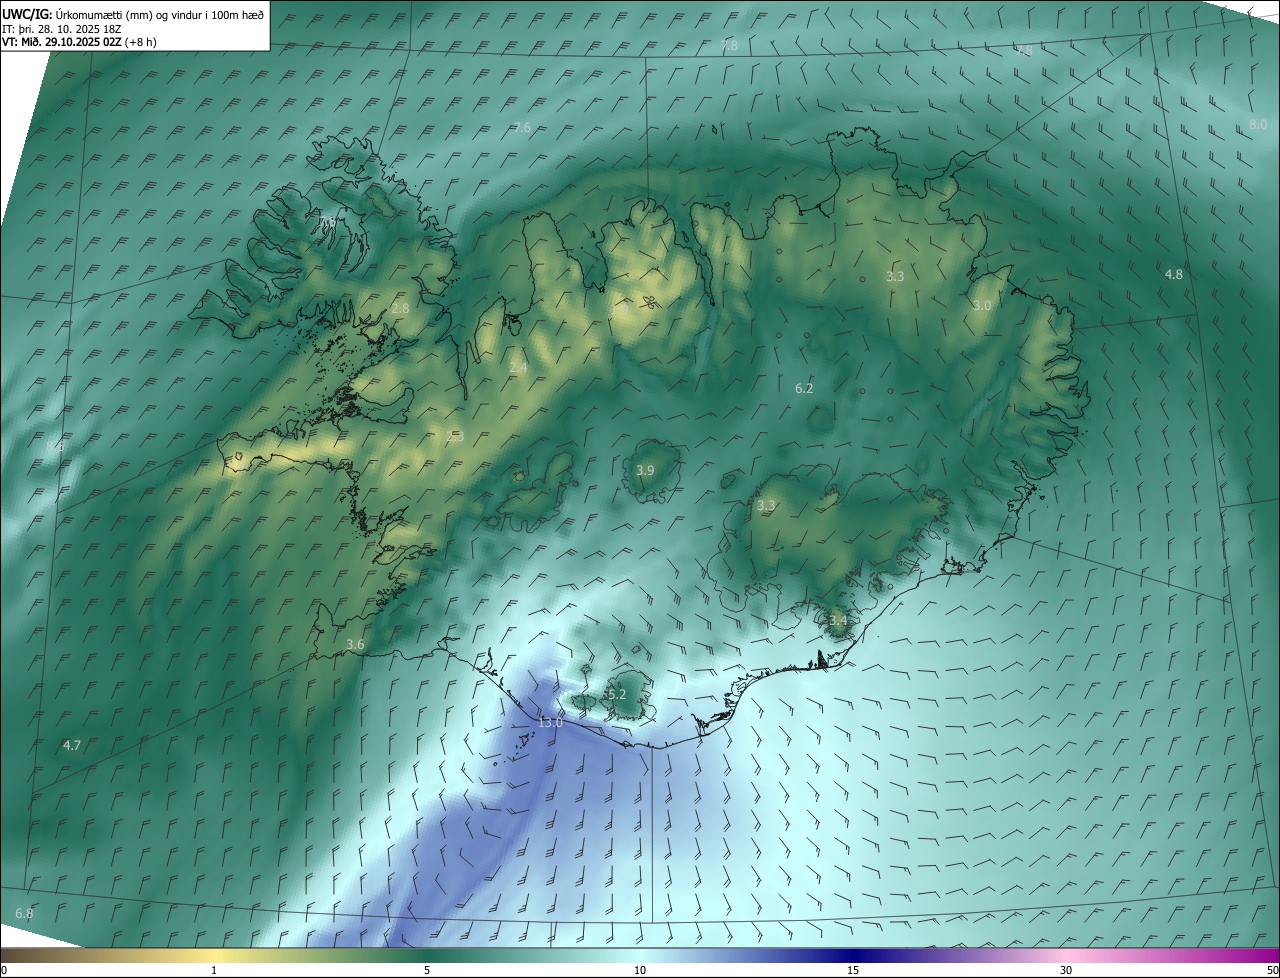Select the initialization time line 'IT: þri. 28. 10. 2025 18Z'

pos(62,28)
